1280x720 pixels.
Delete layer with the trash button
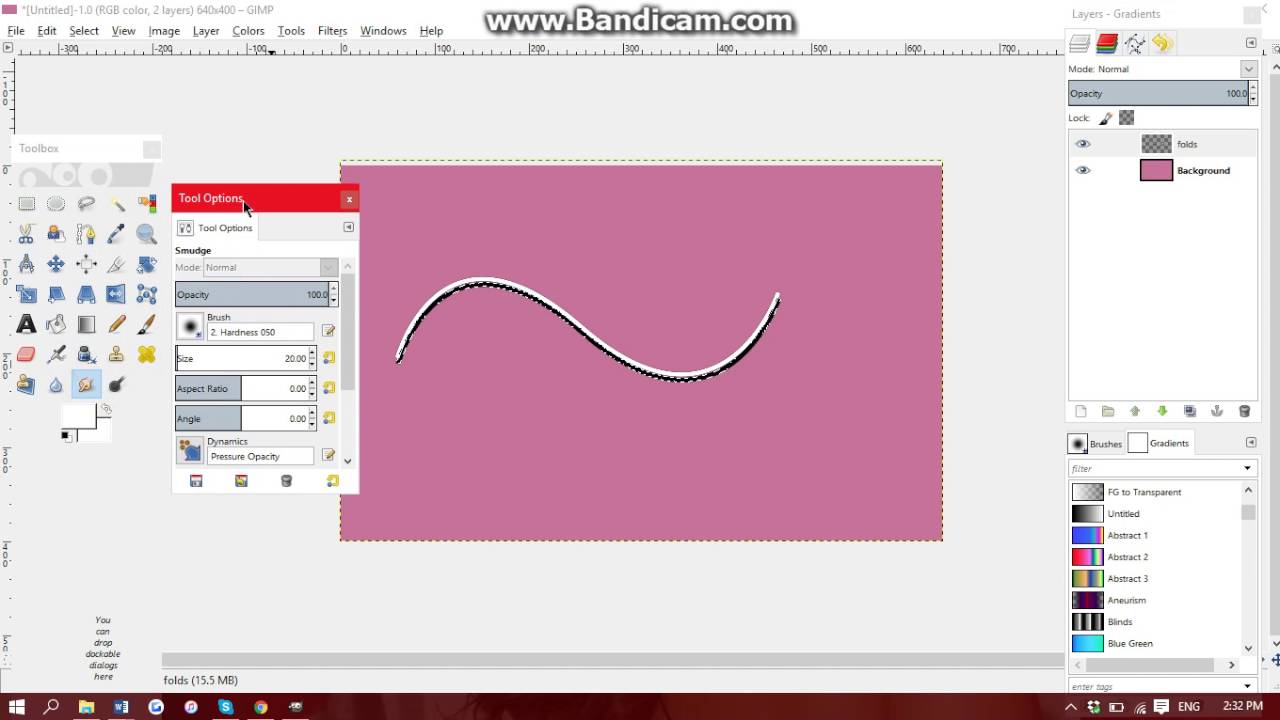[1244, 411]
